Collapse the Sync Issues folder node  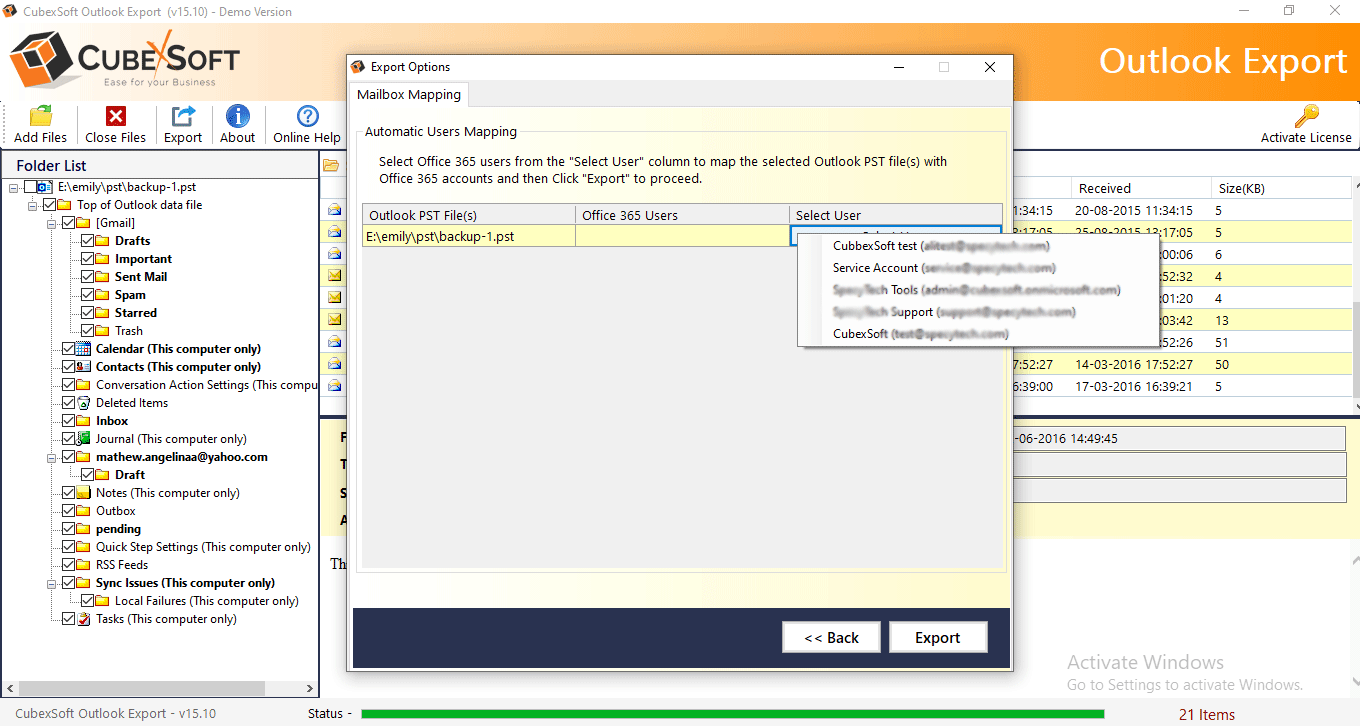pyautogui.click(x=52, y=583)
